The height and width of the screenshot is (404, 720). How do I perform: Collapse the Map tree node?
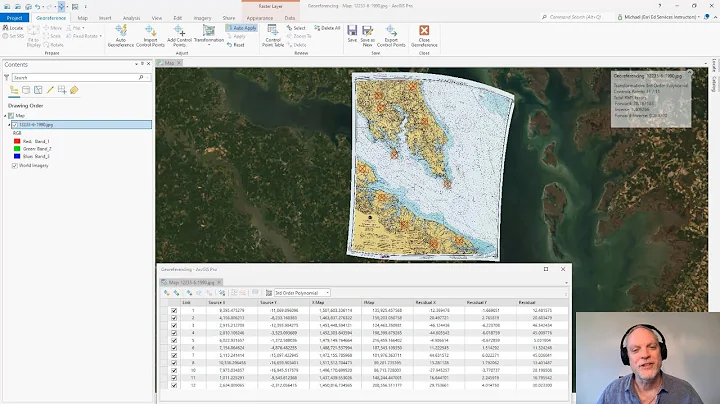pyautogui.click(x=6, y=116)
